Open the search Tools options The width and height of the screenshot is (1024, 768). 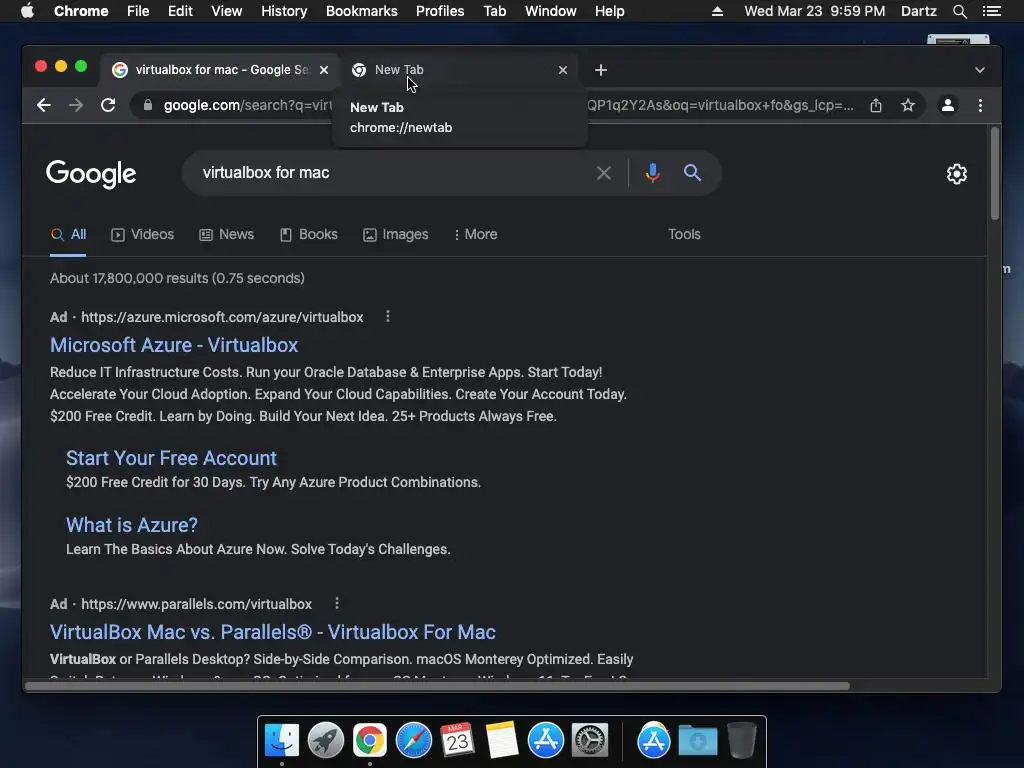(x=684, y=234)
